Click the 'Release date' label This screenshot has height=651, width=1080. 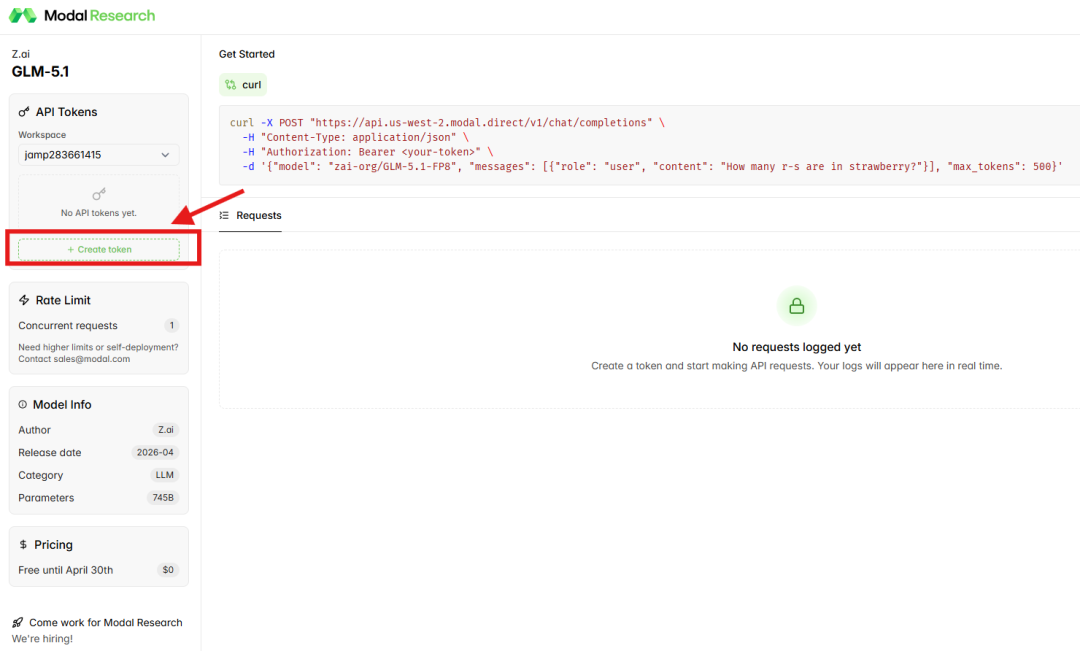[50, 453]
